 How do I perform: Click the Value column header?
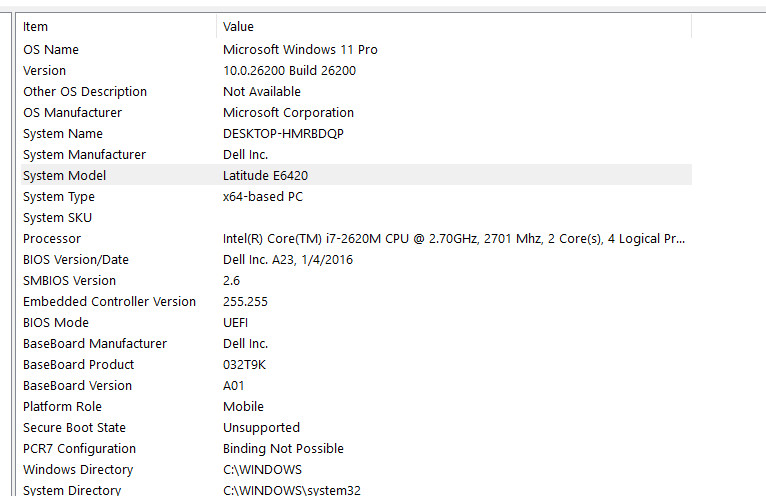coord(454,26)
